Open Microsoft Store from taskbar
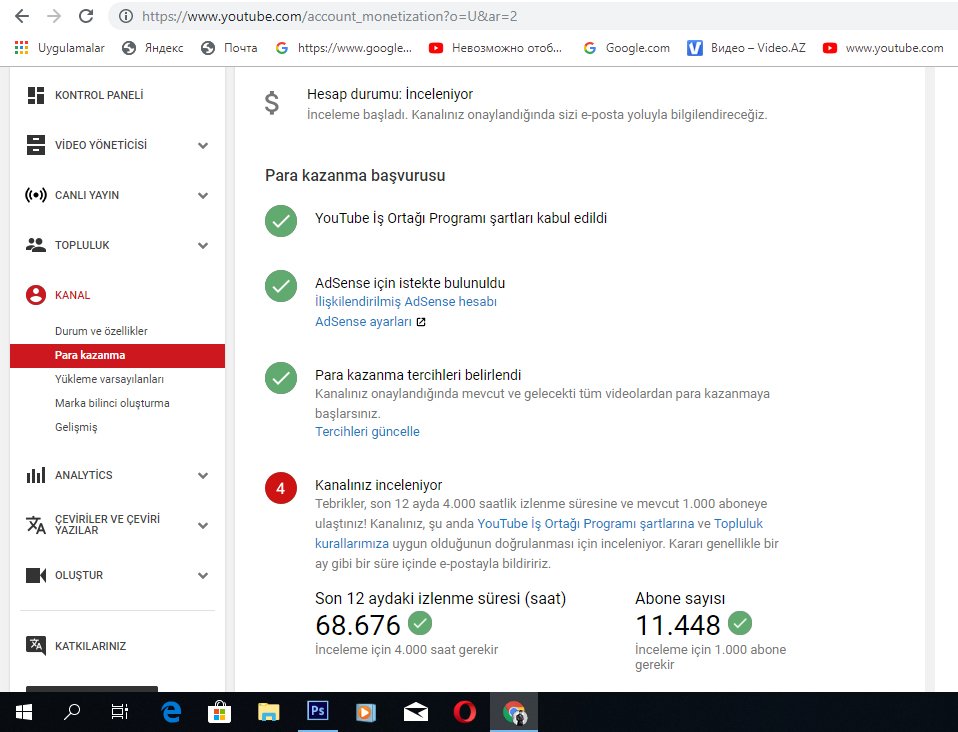Screen dimensions: 958x732 (x=219, y=712)
